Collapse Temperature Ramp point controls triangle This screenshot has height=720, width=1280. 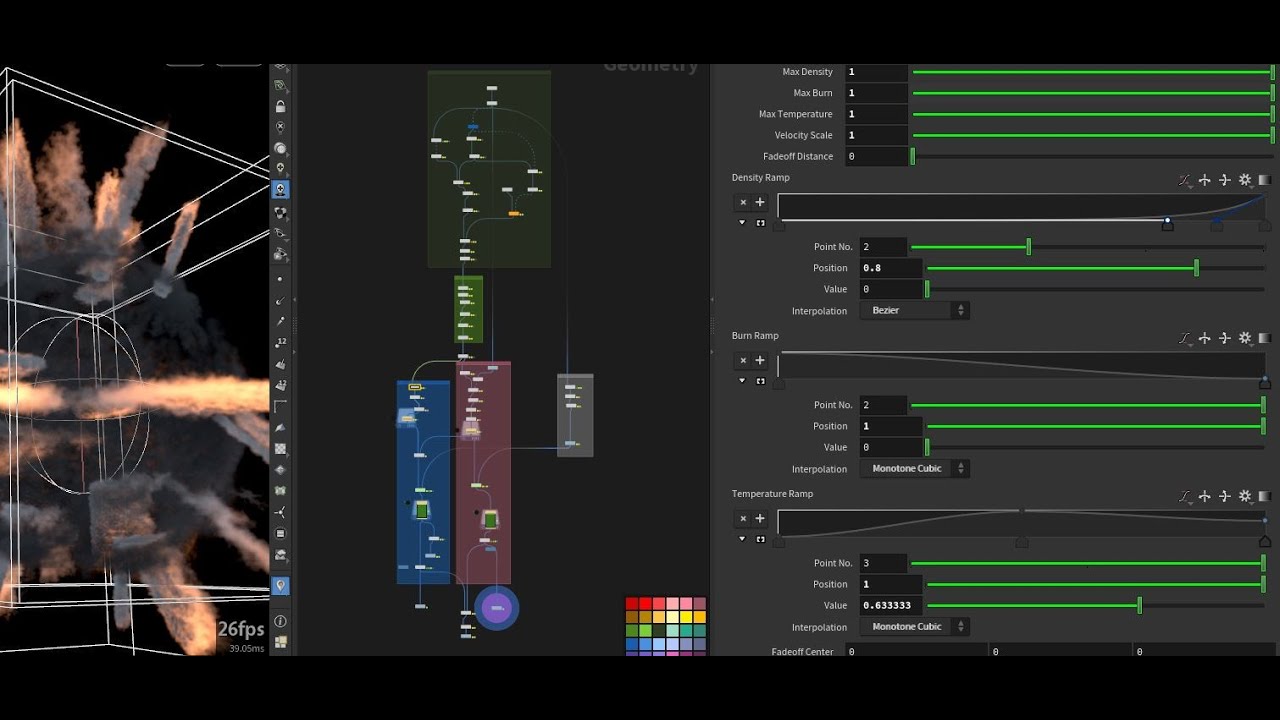pyautogui.click(x=743, y=538)
